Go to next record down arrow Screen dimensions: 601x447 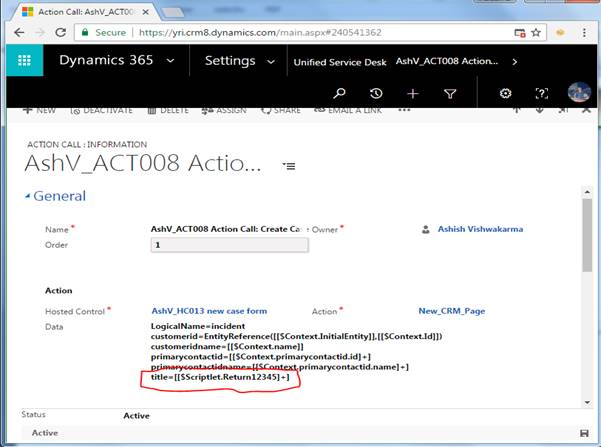point(539,110)
